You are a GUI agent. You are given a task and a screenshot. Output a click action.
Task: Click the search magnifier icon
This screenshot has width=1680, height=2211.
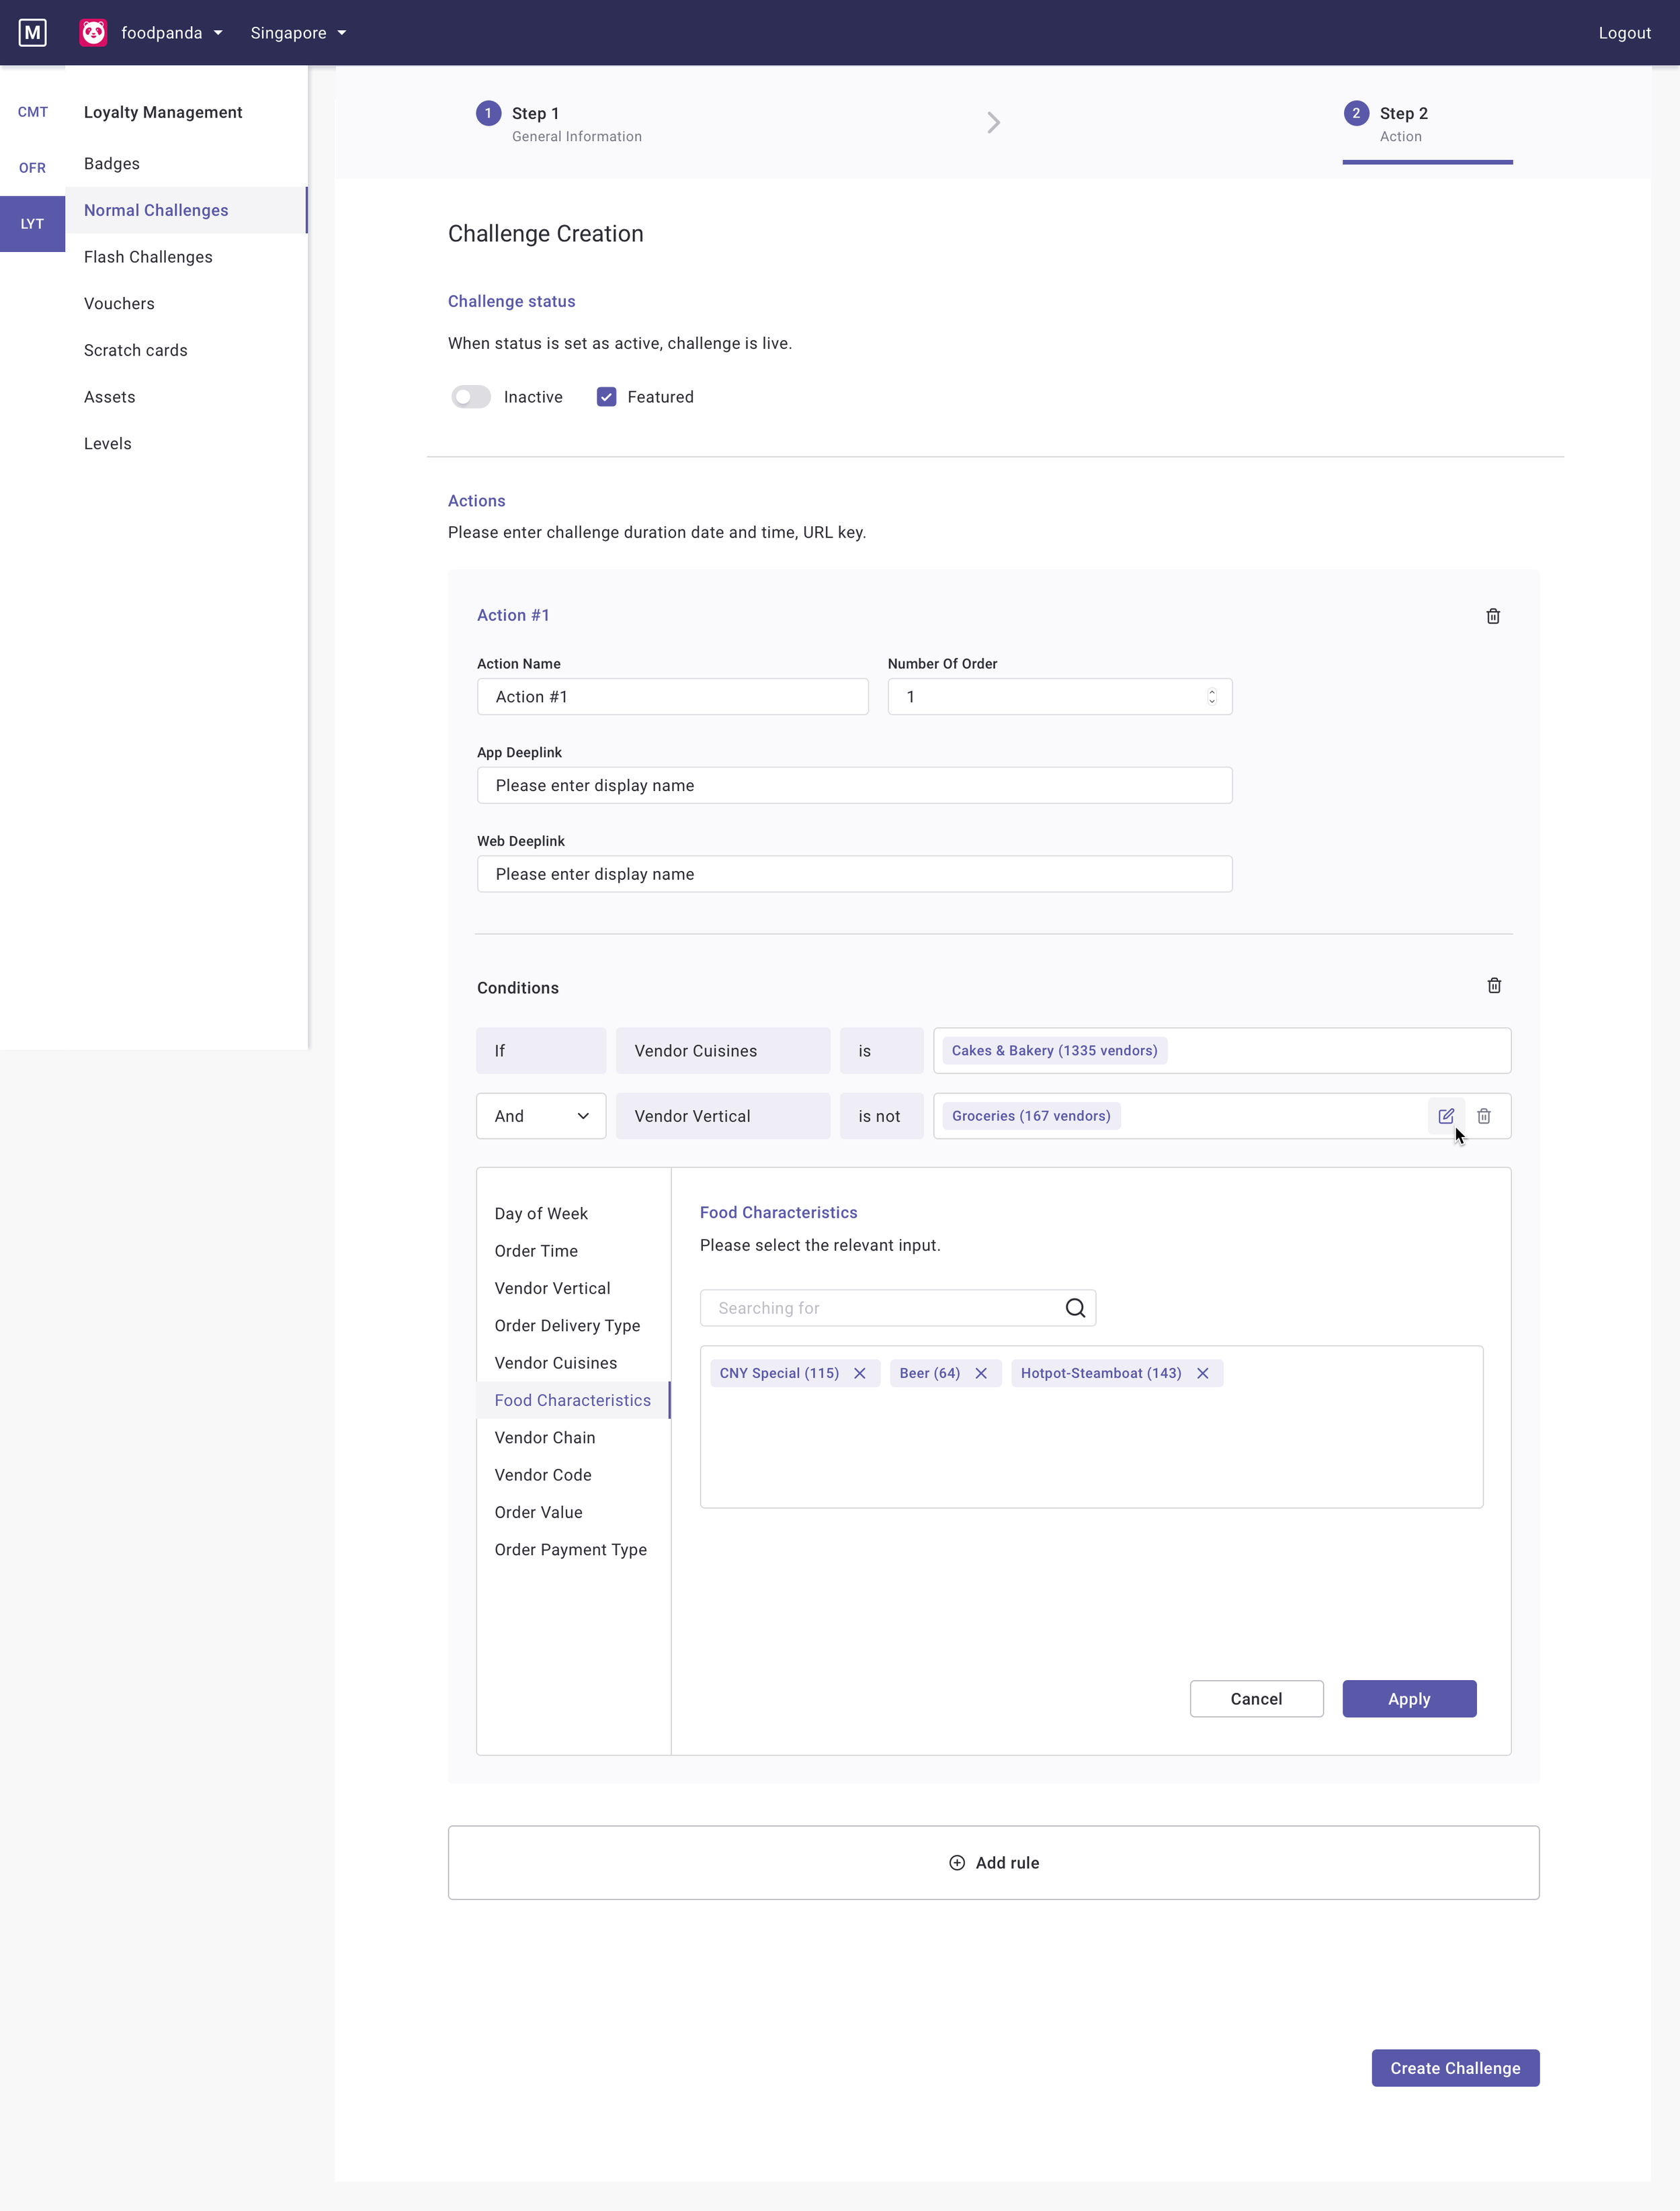1075,1308
